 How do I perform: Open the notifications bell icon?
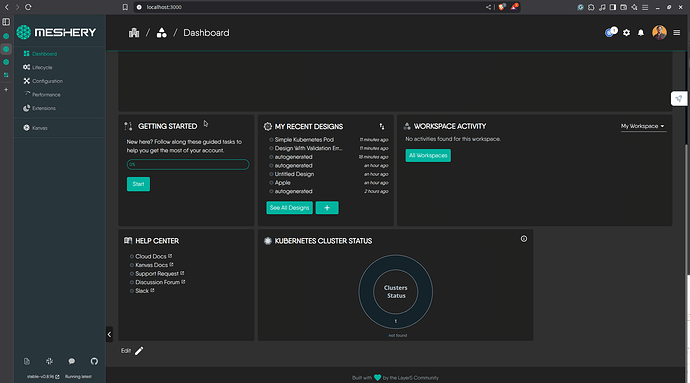[x=641, y=33]
